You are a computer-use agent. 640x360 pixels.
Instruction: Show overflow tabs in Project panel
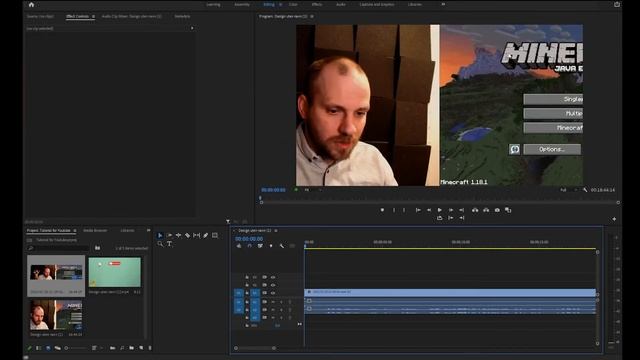point(148,231)
